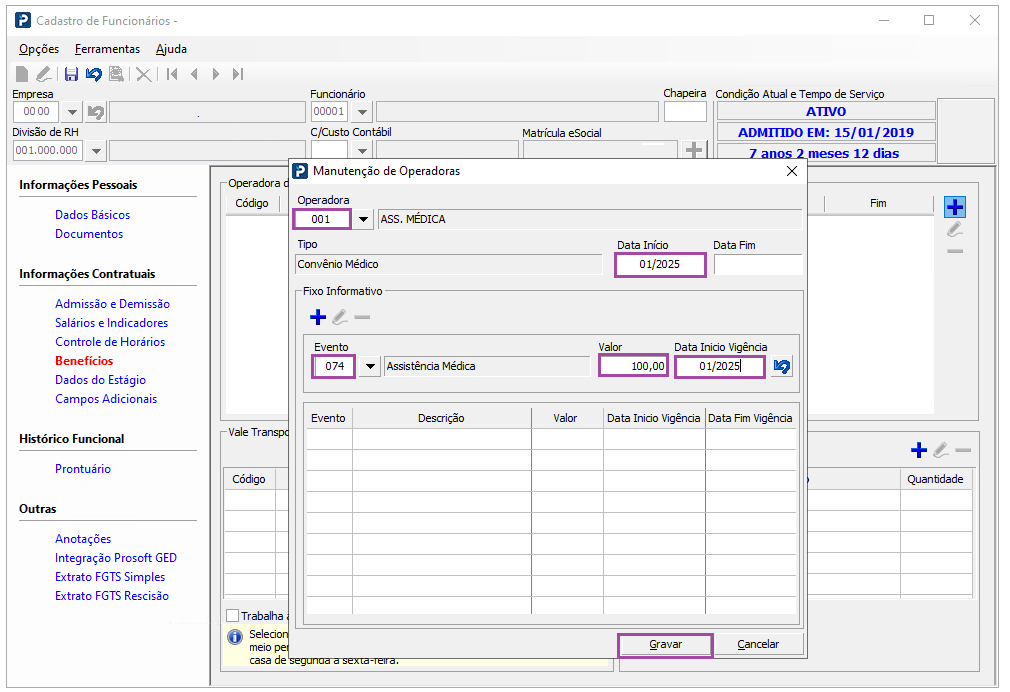This screenshot has width=1010, height=692.
Task: Open Anotações link
Action: [x=83, y=539]
